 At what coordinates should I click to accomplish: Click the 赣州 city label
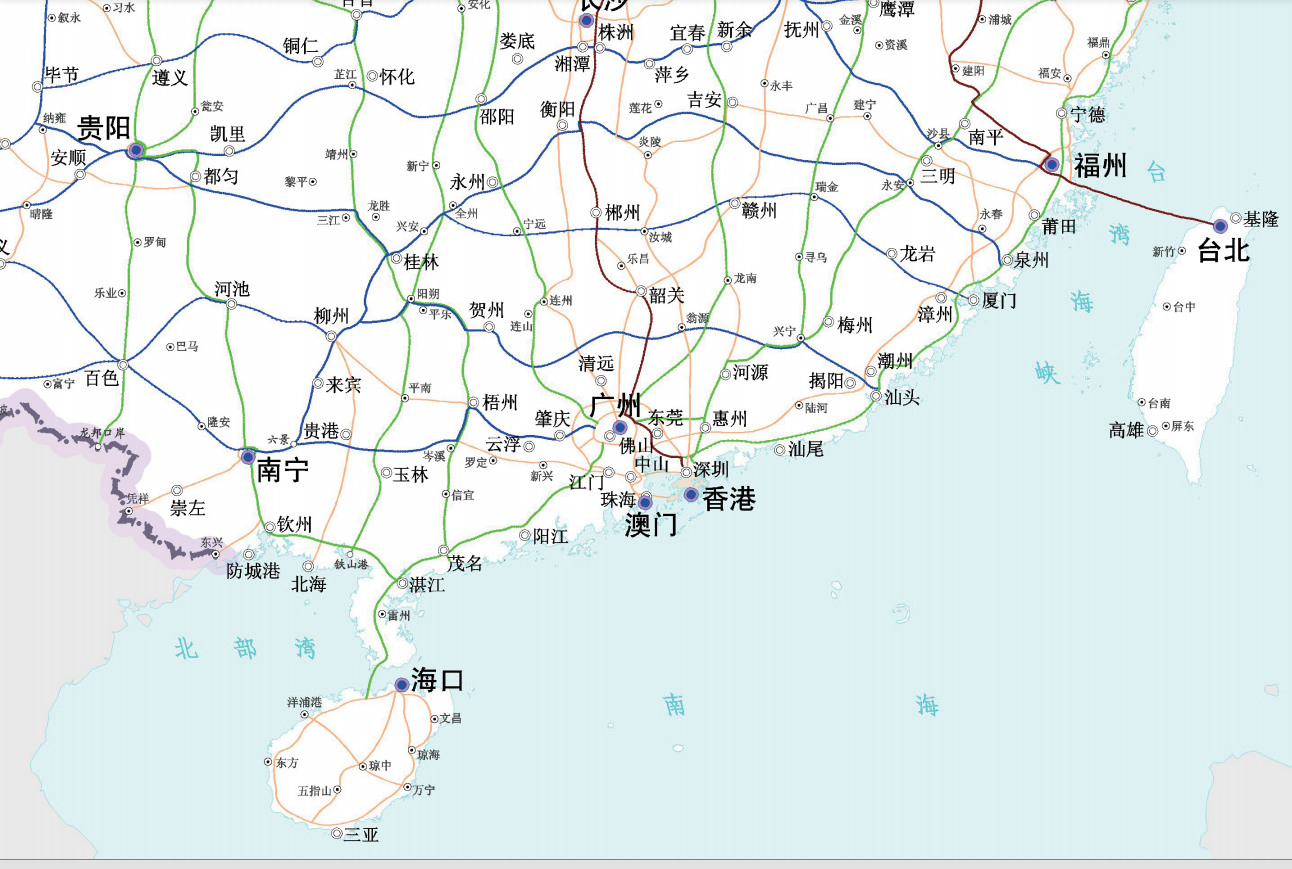point(759,210)
